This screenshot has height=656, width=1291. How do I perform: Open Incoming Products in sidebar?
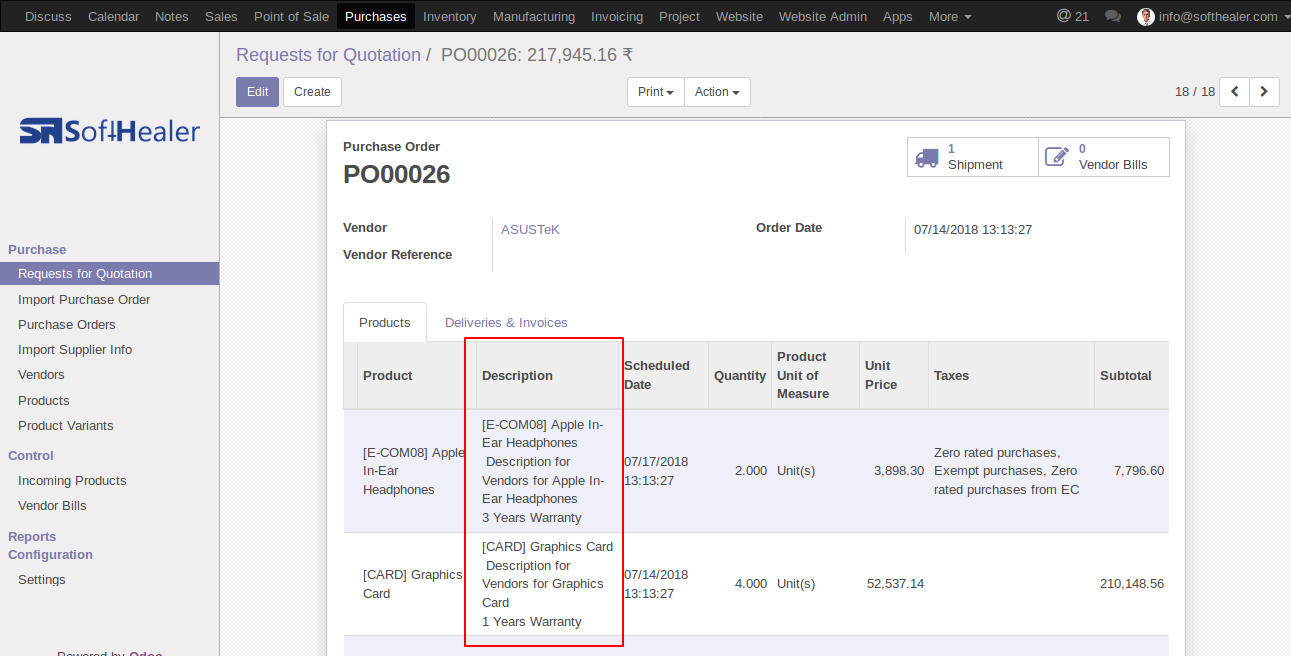tap(72, 480)
